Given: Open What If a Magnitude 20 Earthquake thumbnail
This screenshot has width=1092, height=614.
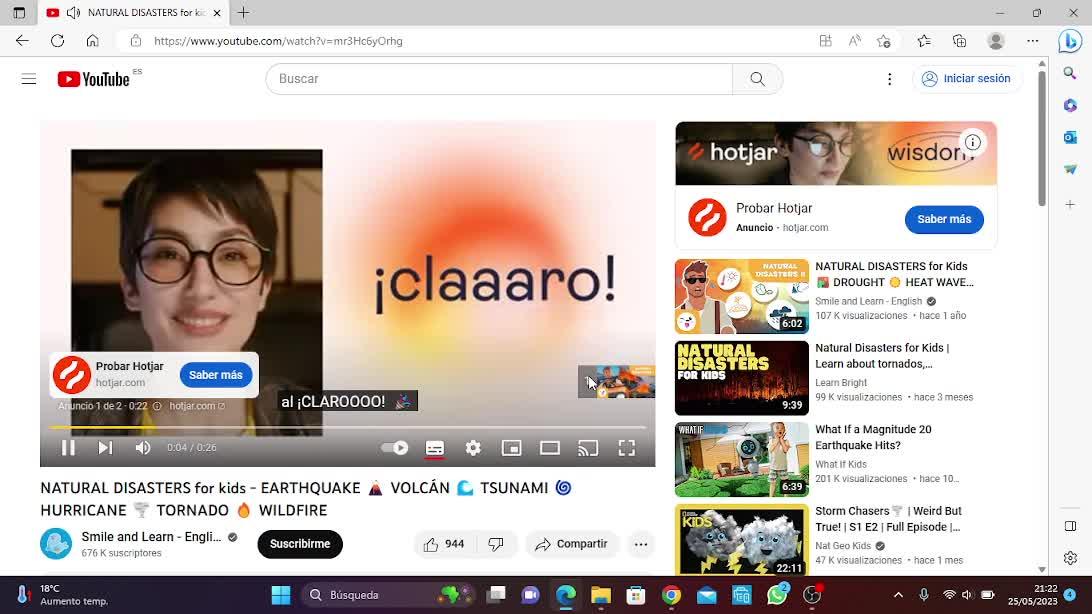Looking at the screenshot, I should coord(742,459).
